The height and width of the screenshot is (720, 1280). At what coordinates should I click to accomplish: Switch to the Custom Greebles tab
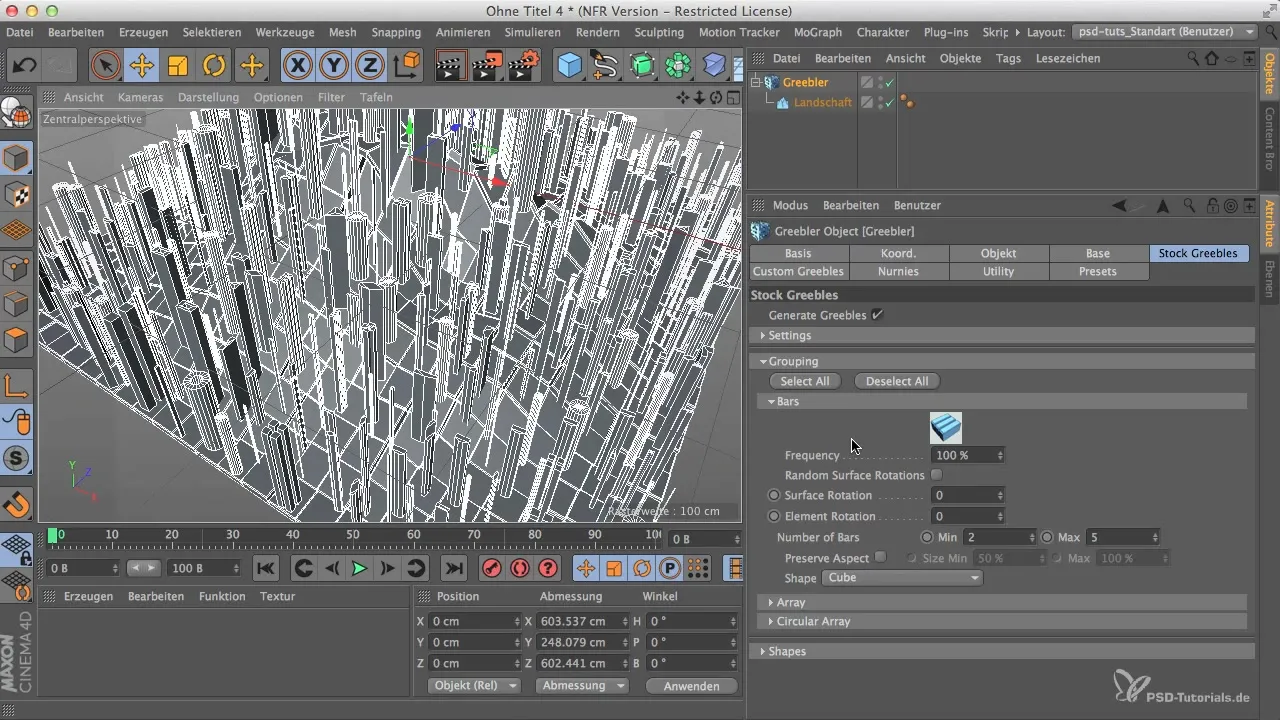(x=798, y=272)
